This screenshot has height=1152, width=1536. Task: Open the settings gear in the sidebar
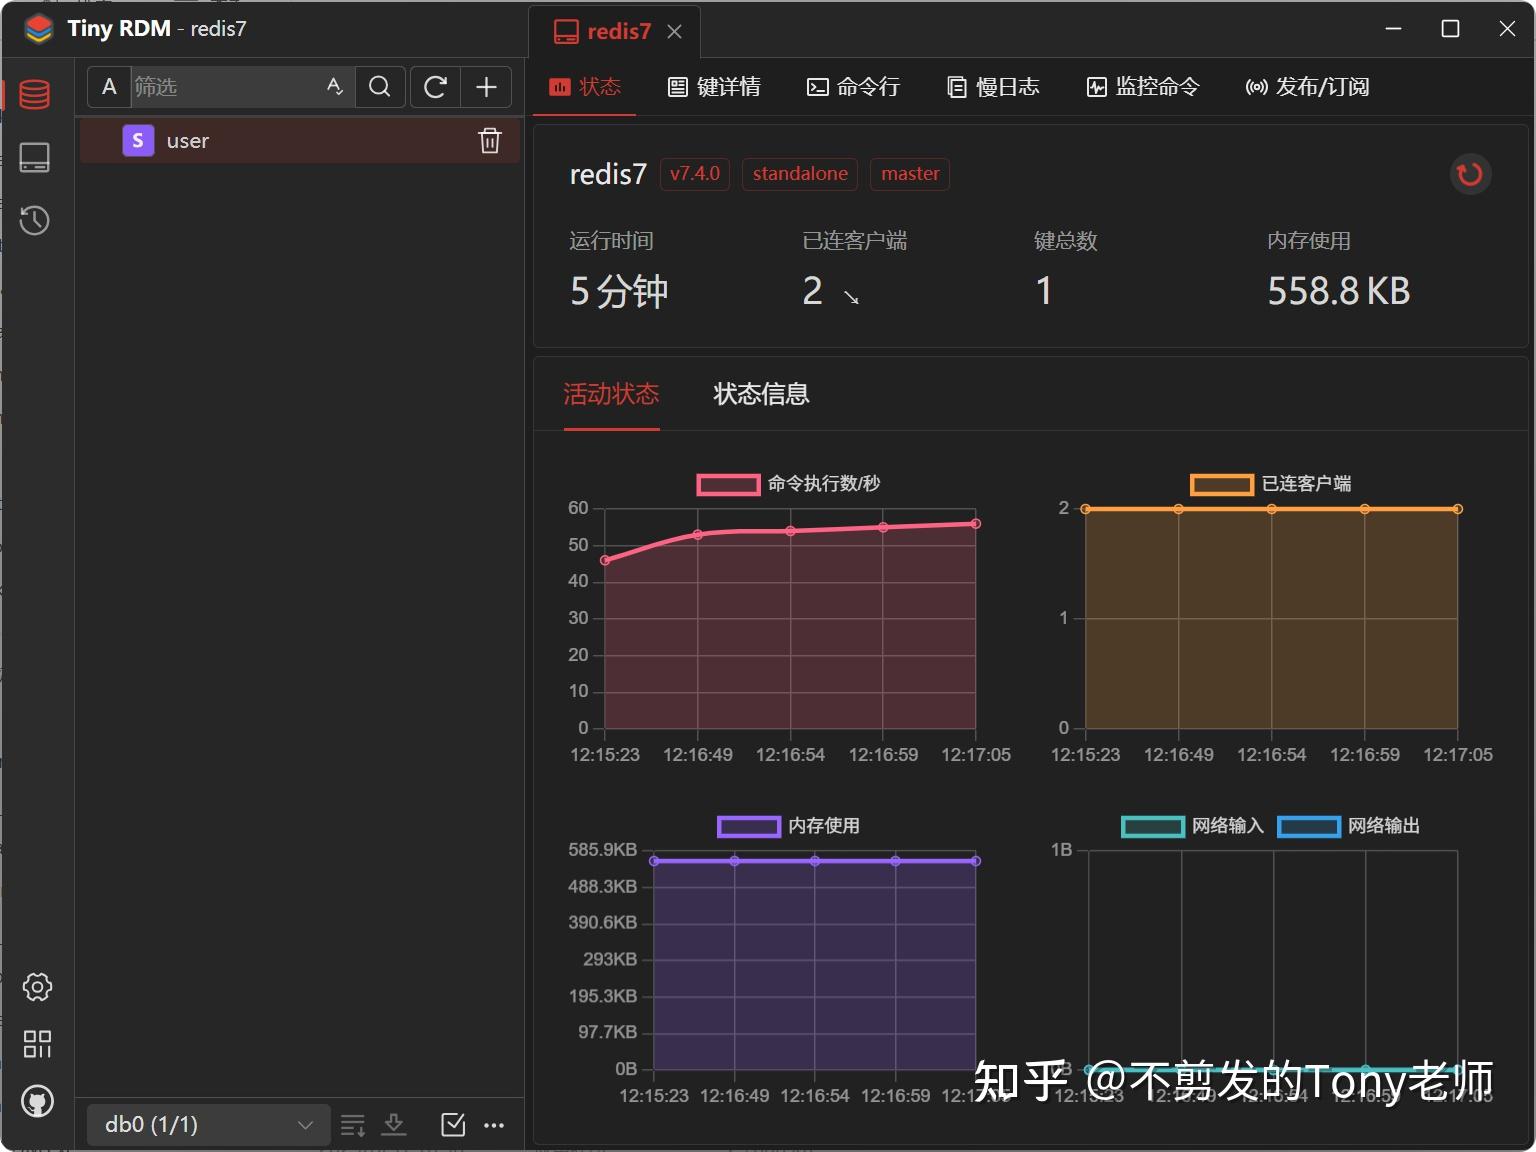click(36, 987)
